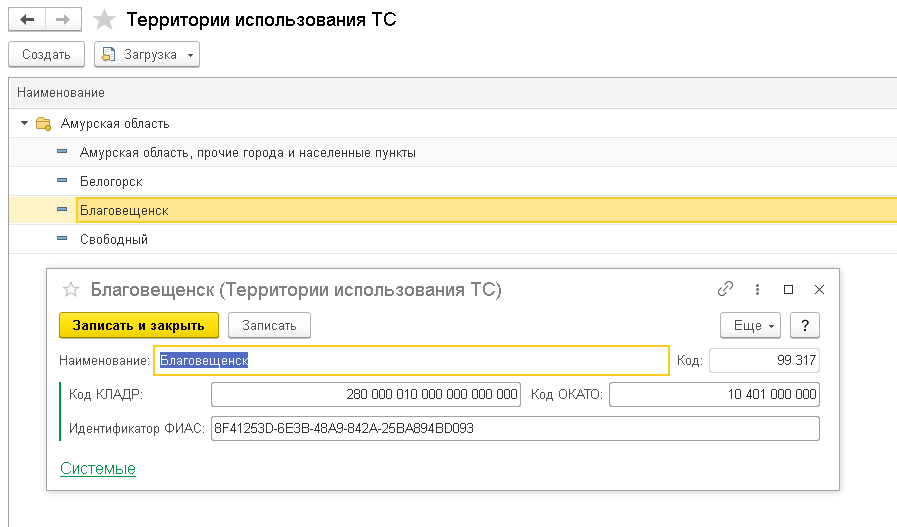The height and width of the screenshot is (527, 897).
Task: Select the Свободный list entry
Action: pyautogui.click(x=114, y=240)
